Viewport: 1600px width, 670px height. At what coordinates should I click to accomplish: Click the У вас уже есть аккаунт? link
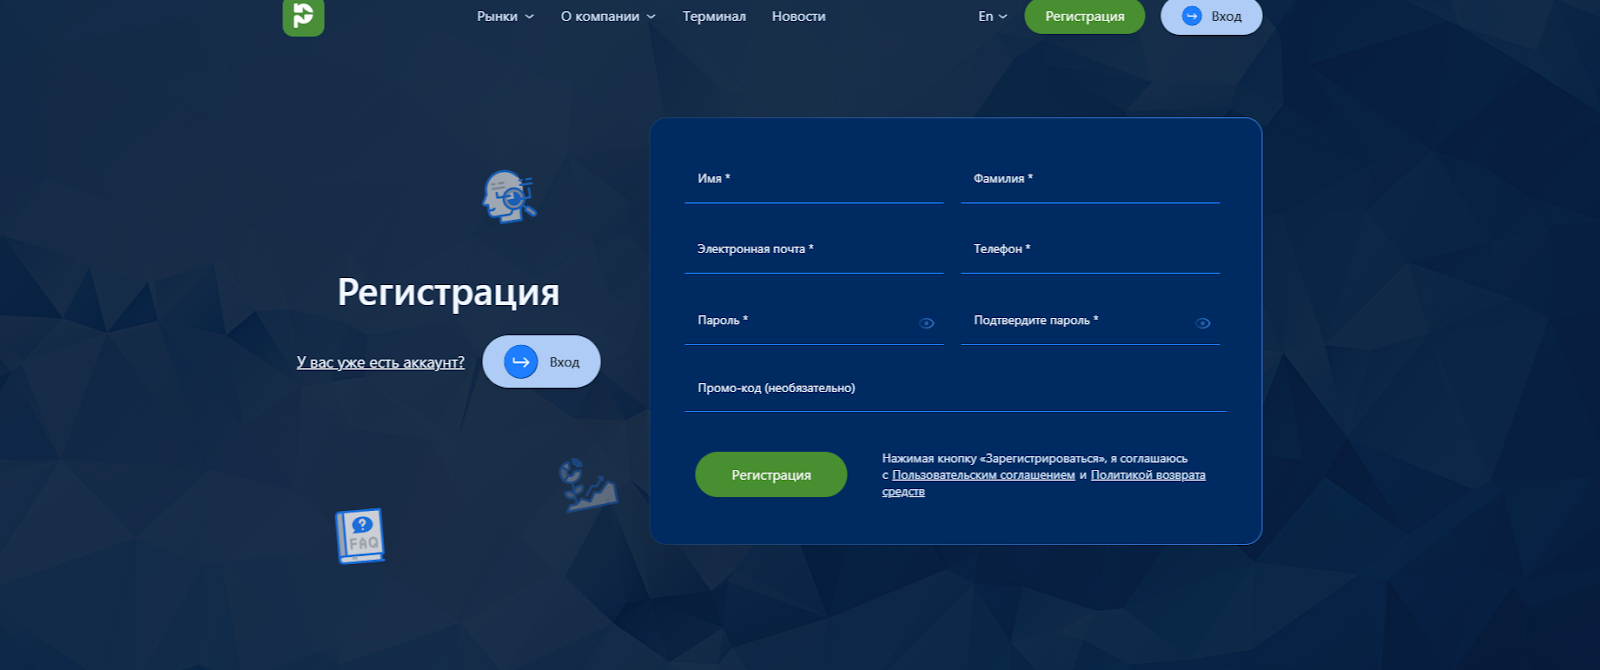click(x=380, y=362)
